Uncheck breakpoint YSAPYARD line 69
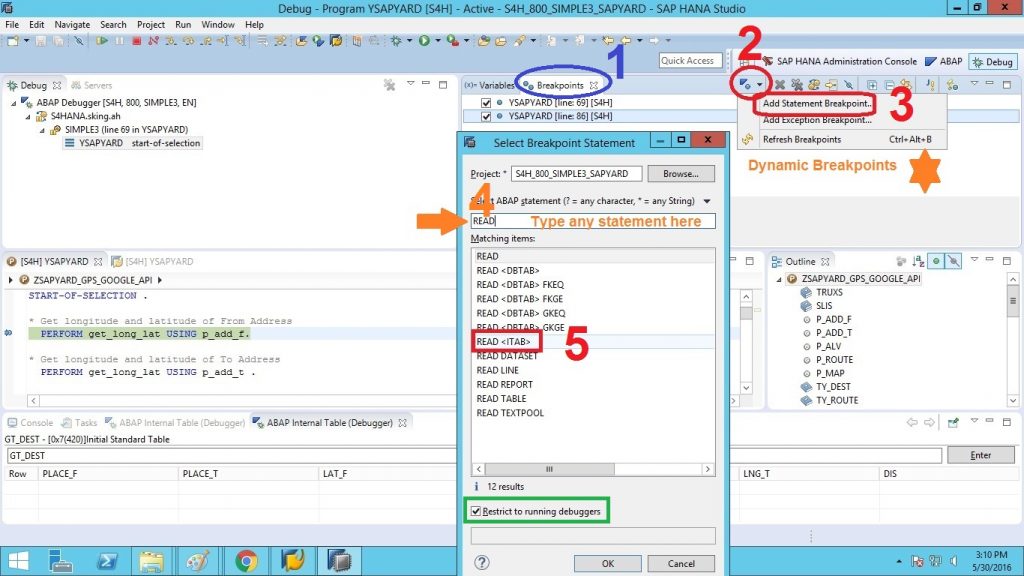This screenshot has height=576, width=1024. tap(486, 103)
